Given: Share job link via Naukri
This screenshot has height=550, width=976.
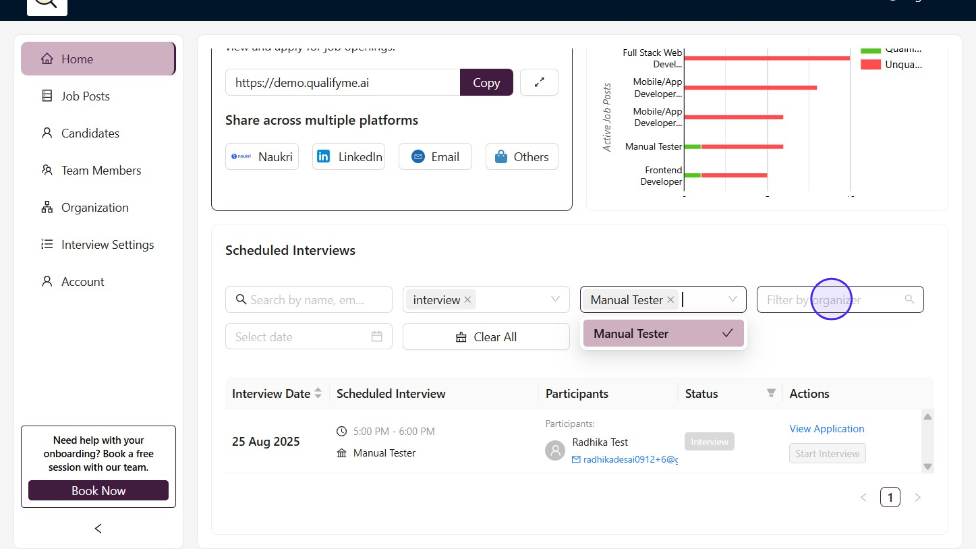Looking at the screenshot, I should [x=262, y=157].
